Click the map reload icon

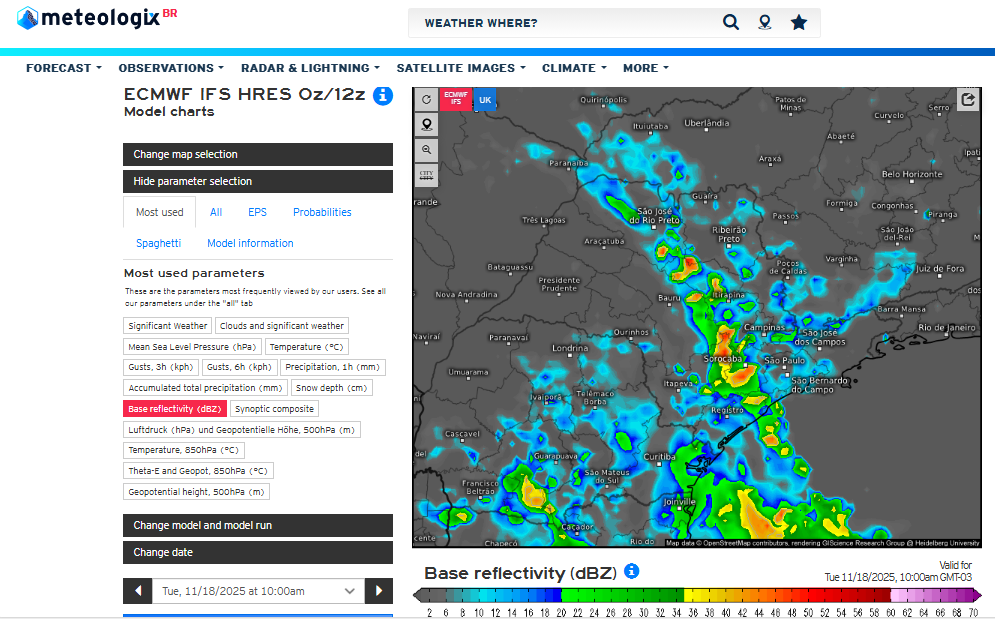click(427, 99)
